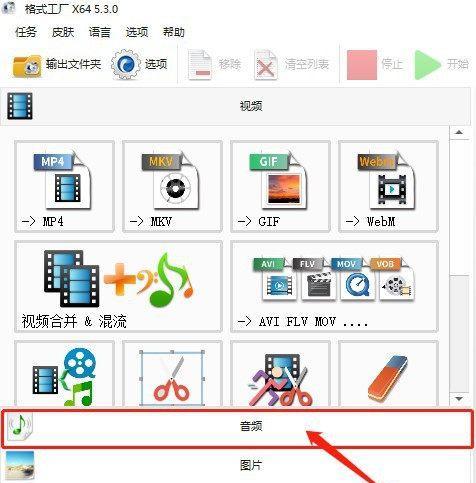This screenshot has height=483, width=476.
Task: Open the 语言 menu
Action: (100, 32)
